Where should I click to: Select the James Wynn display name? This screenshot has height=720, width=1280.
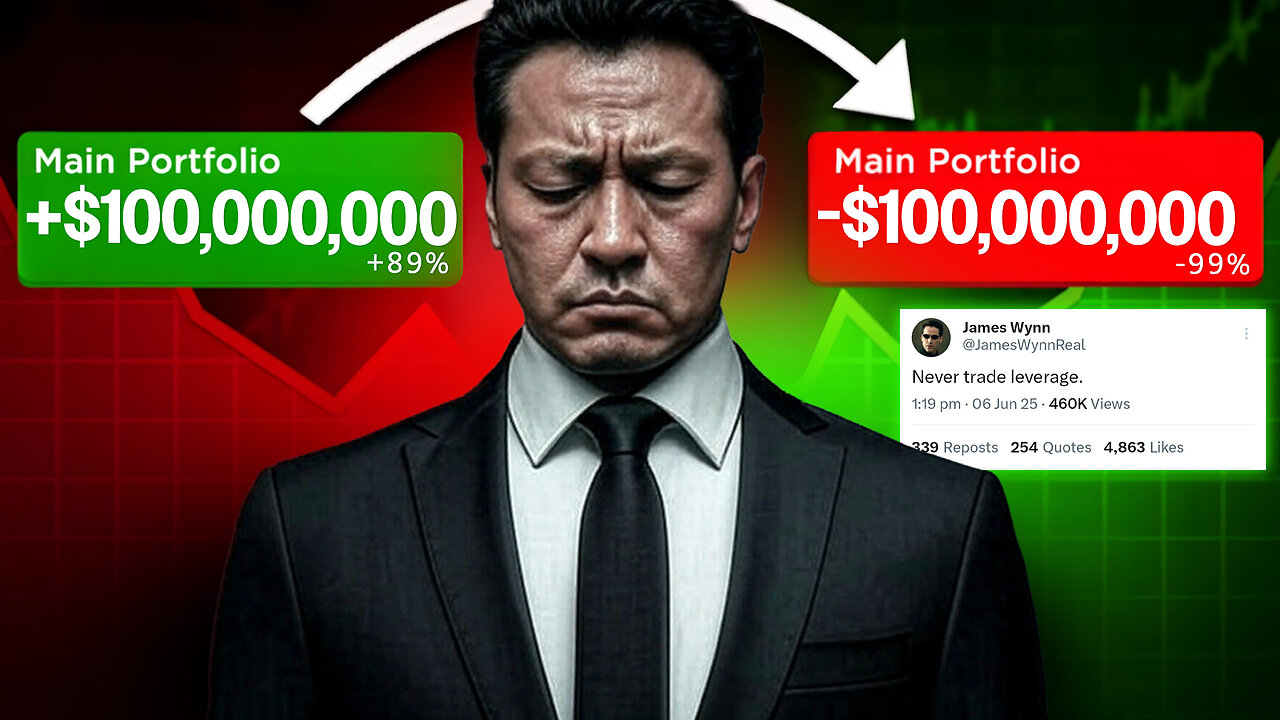click(x=1006, y=328)
